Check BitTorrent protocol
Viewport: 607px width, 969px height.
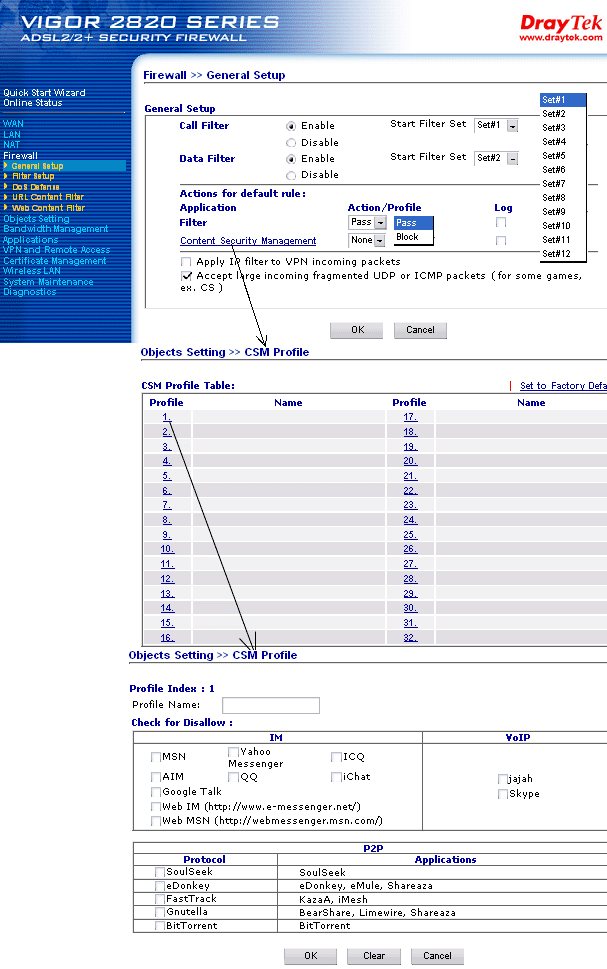[x=160, y=926]
